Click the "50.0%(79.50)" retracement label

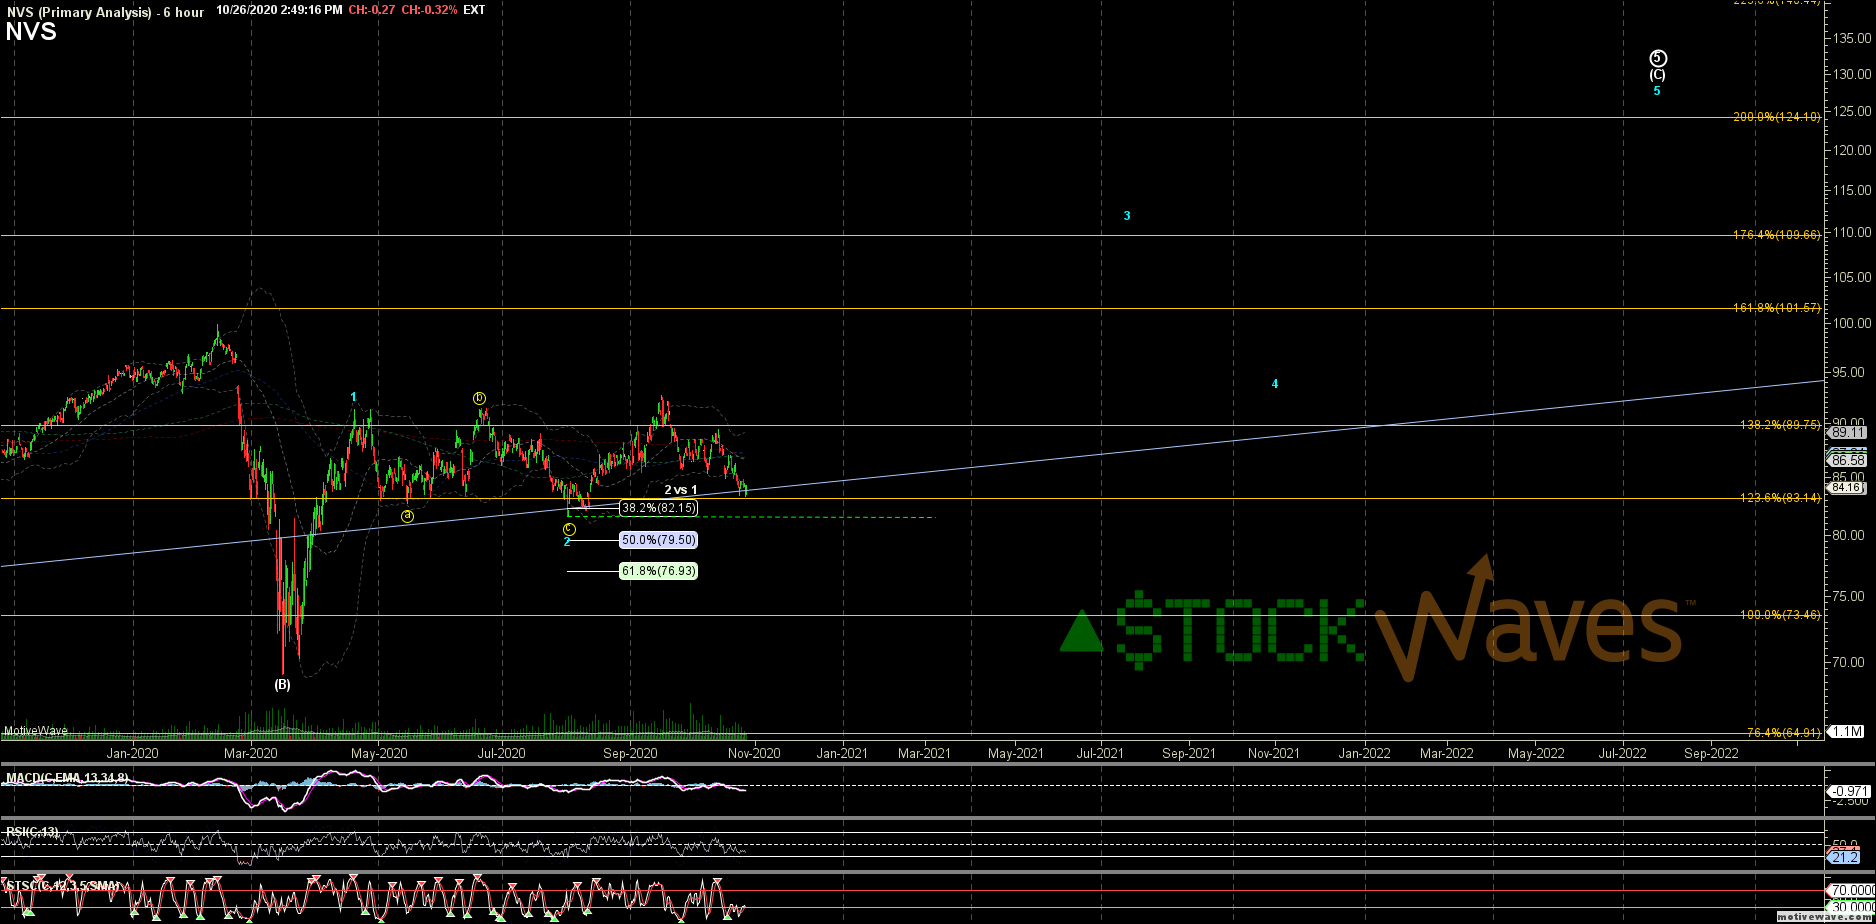[x=659, y=540]
